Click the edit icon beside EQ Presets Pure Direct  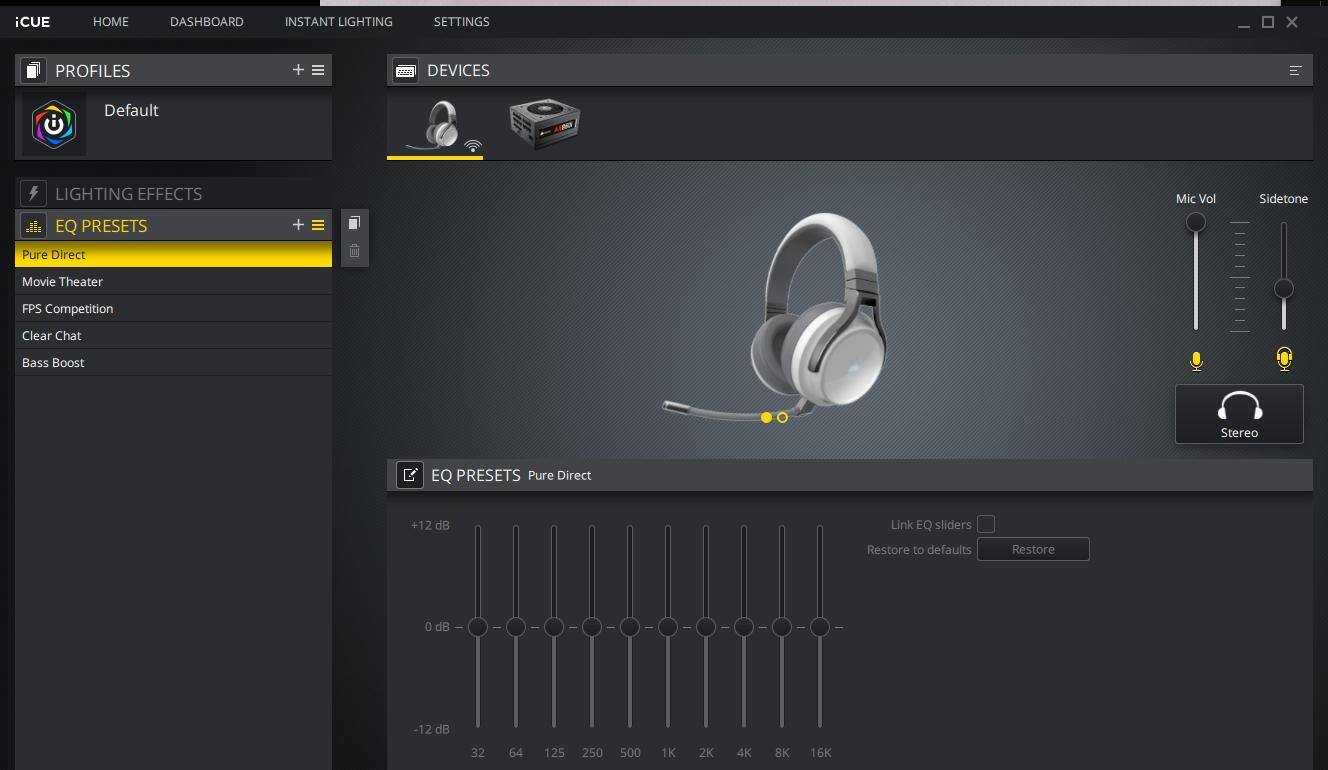[410, 475]
